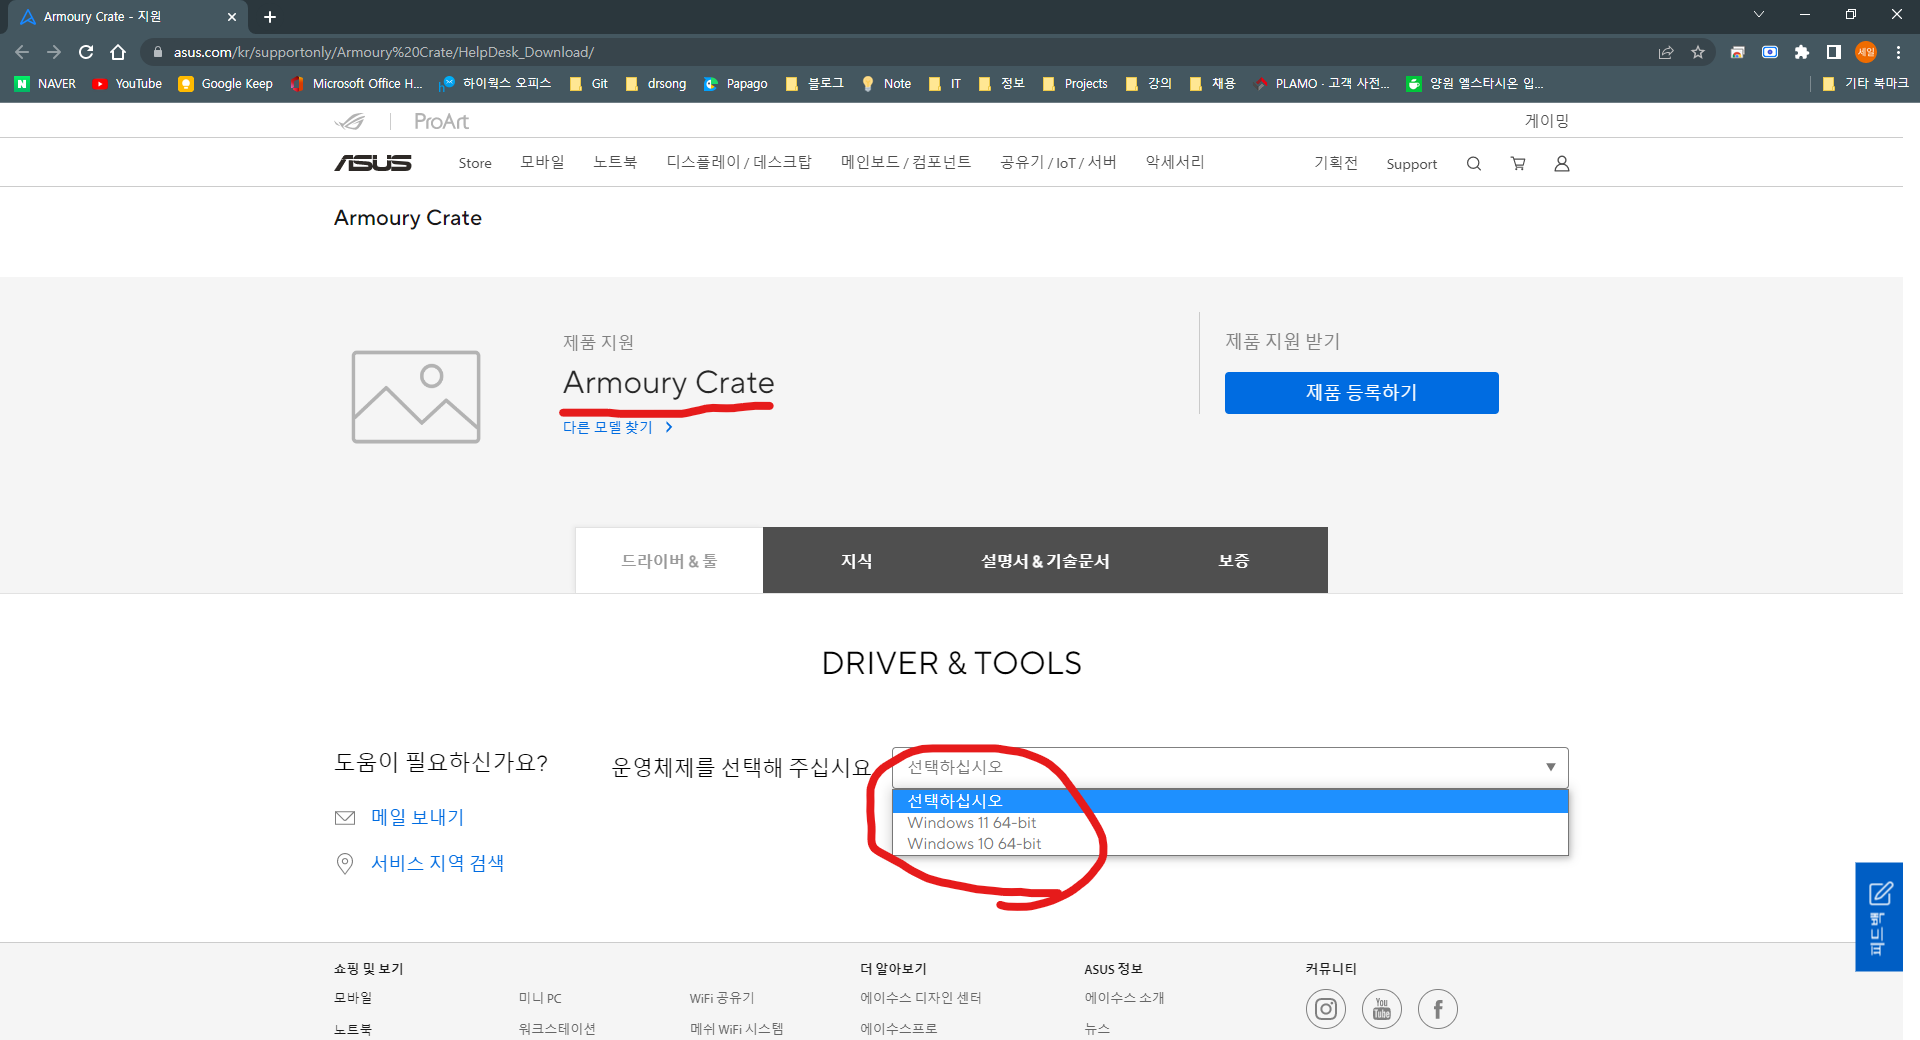1920x1040 pixels.
Task: Open the Note bookmark
Action: pyautogui.click(x=886, y=84)
